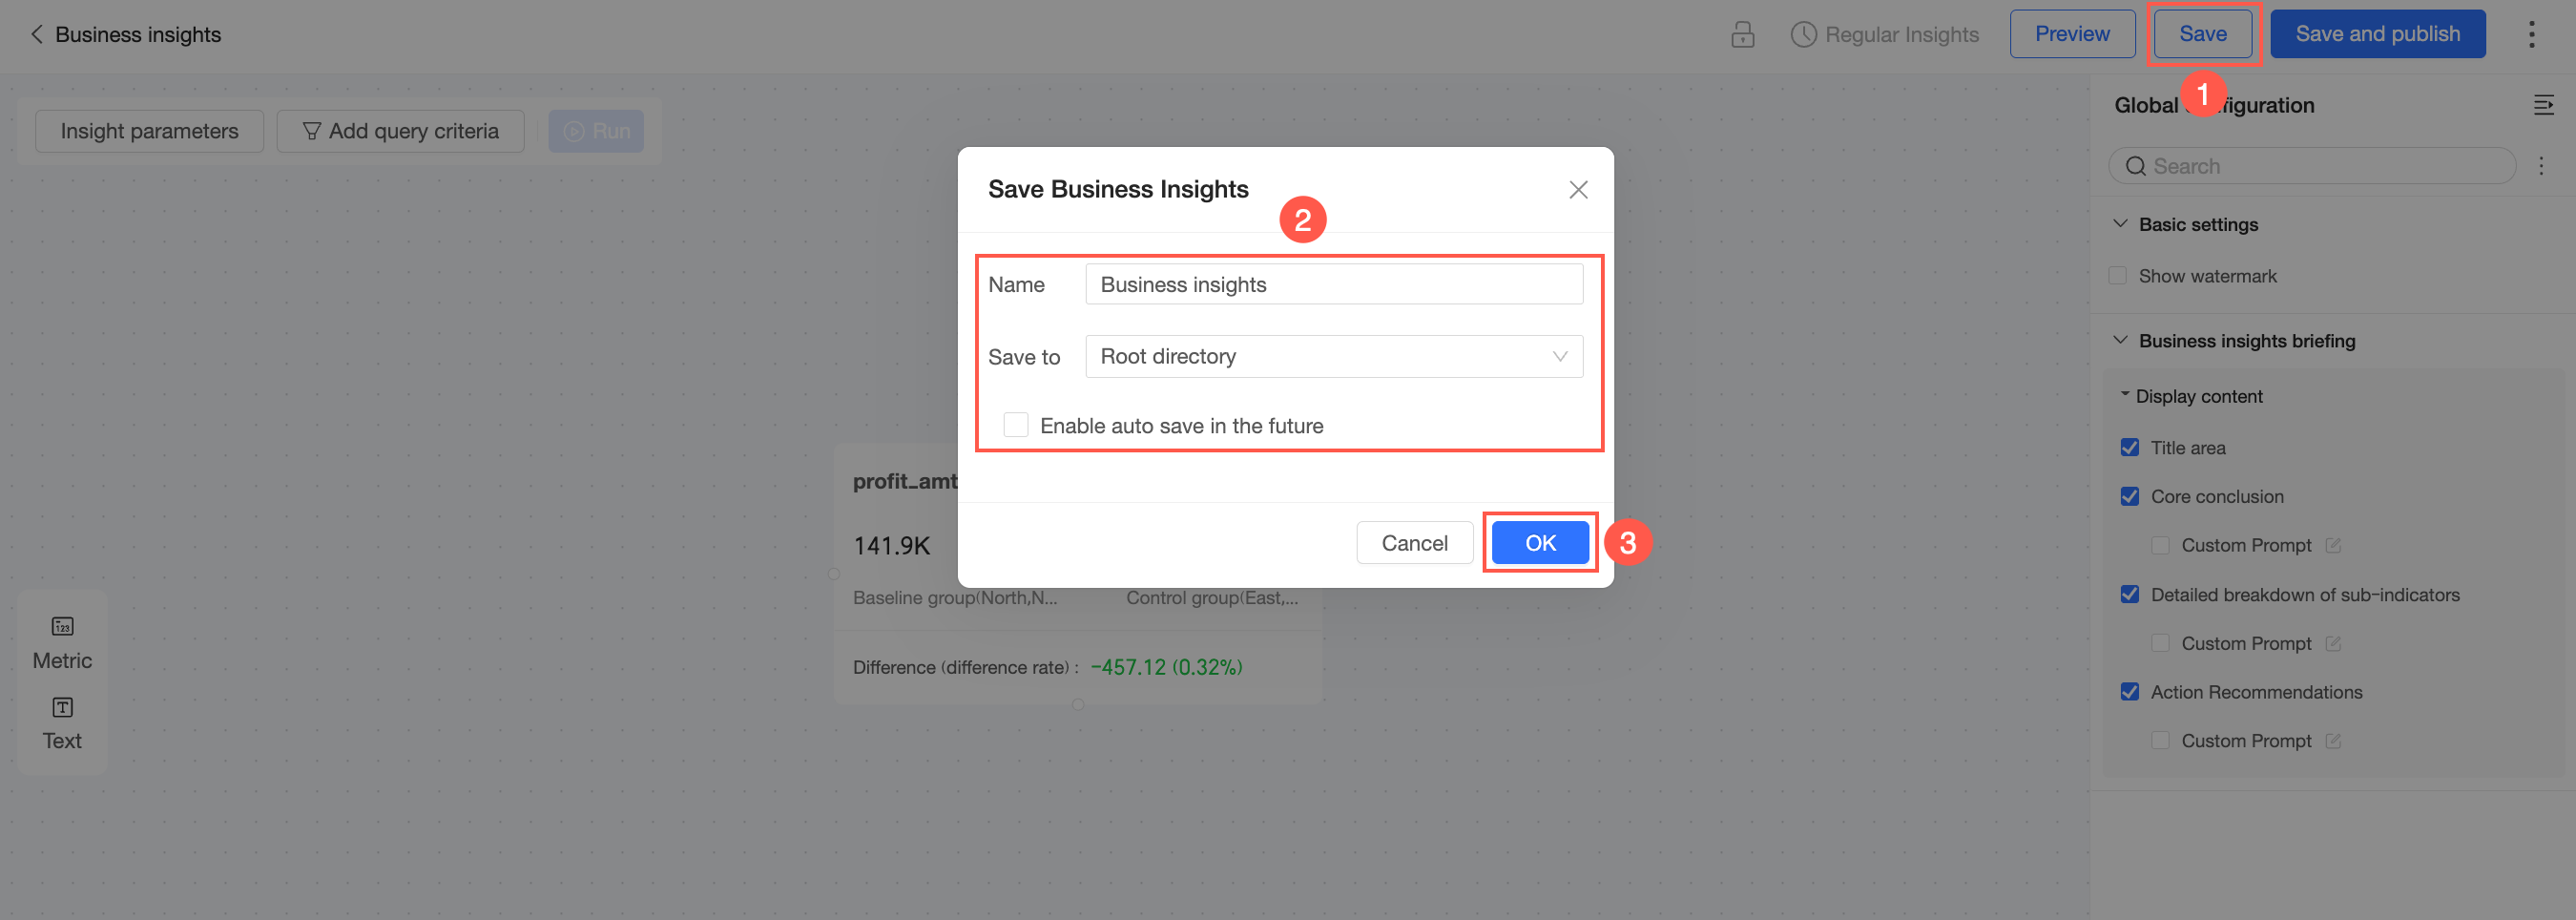
Task: Click OK to confirm saving
Action: point(1539,543)
